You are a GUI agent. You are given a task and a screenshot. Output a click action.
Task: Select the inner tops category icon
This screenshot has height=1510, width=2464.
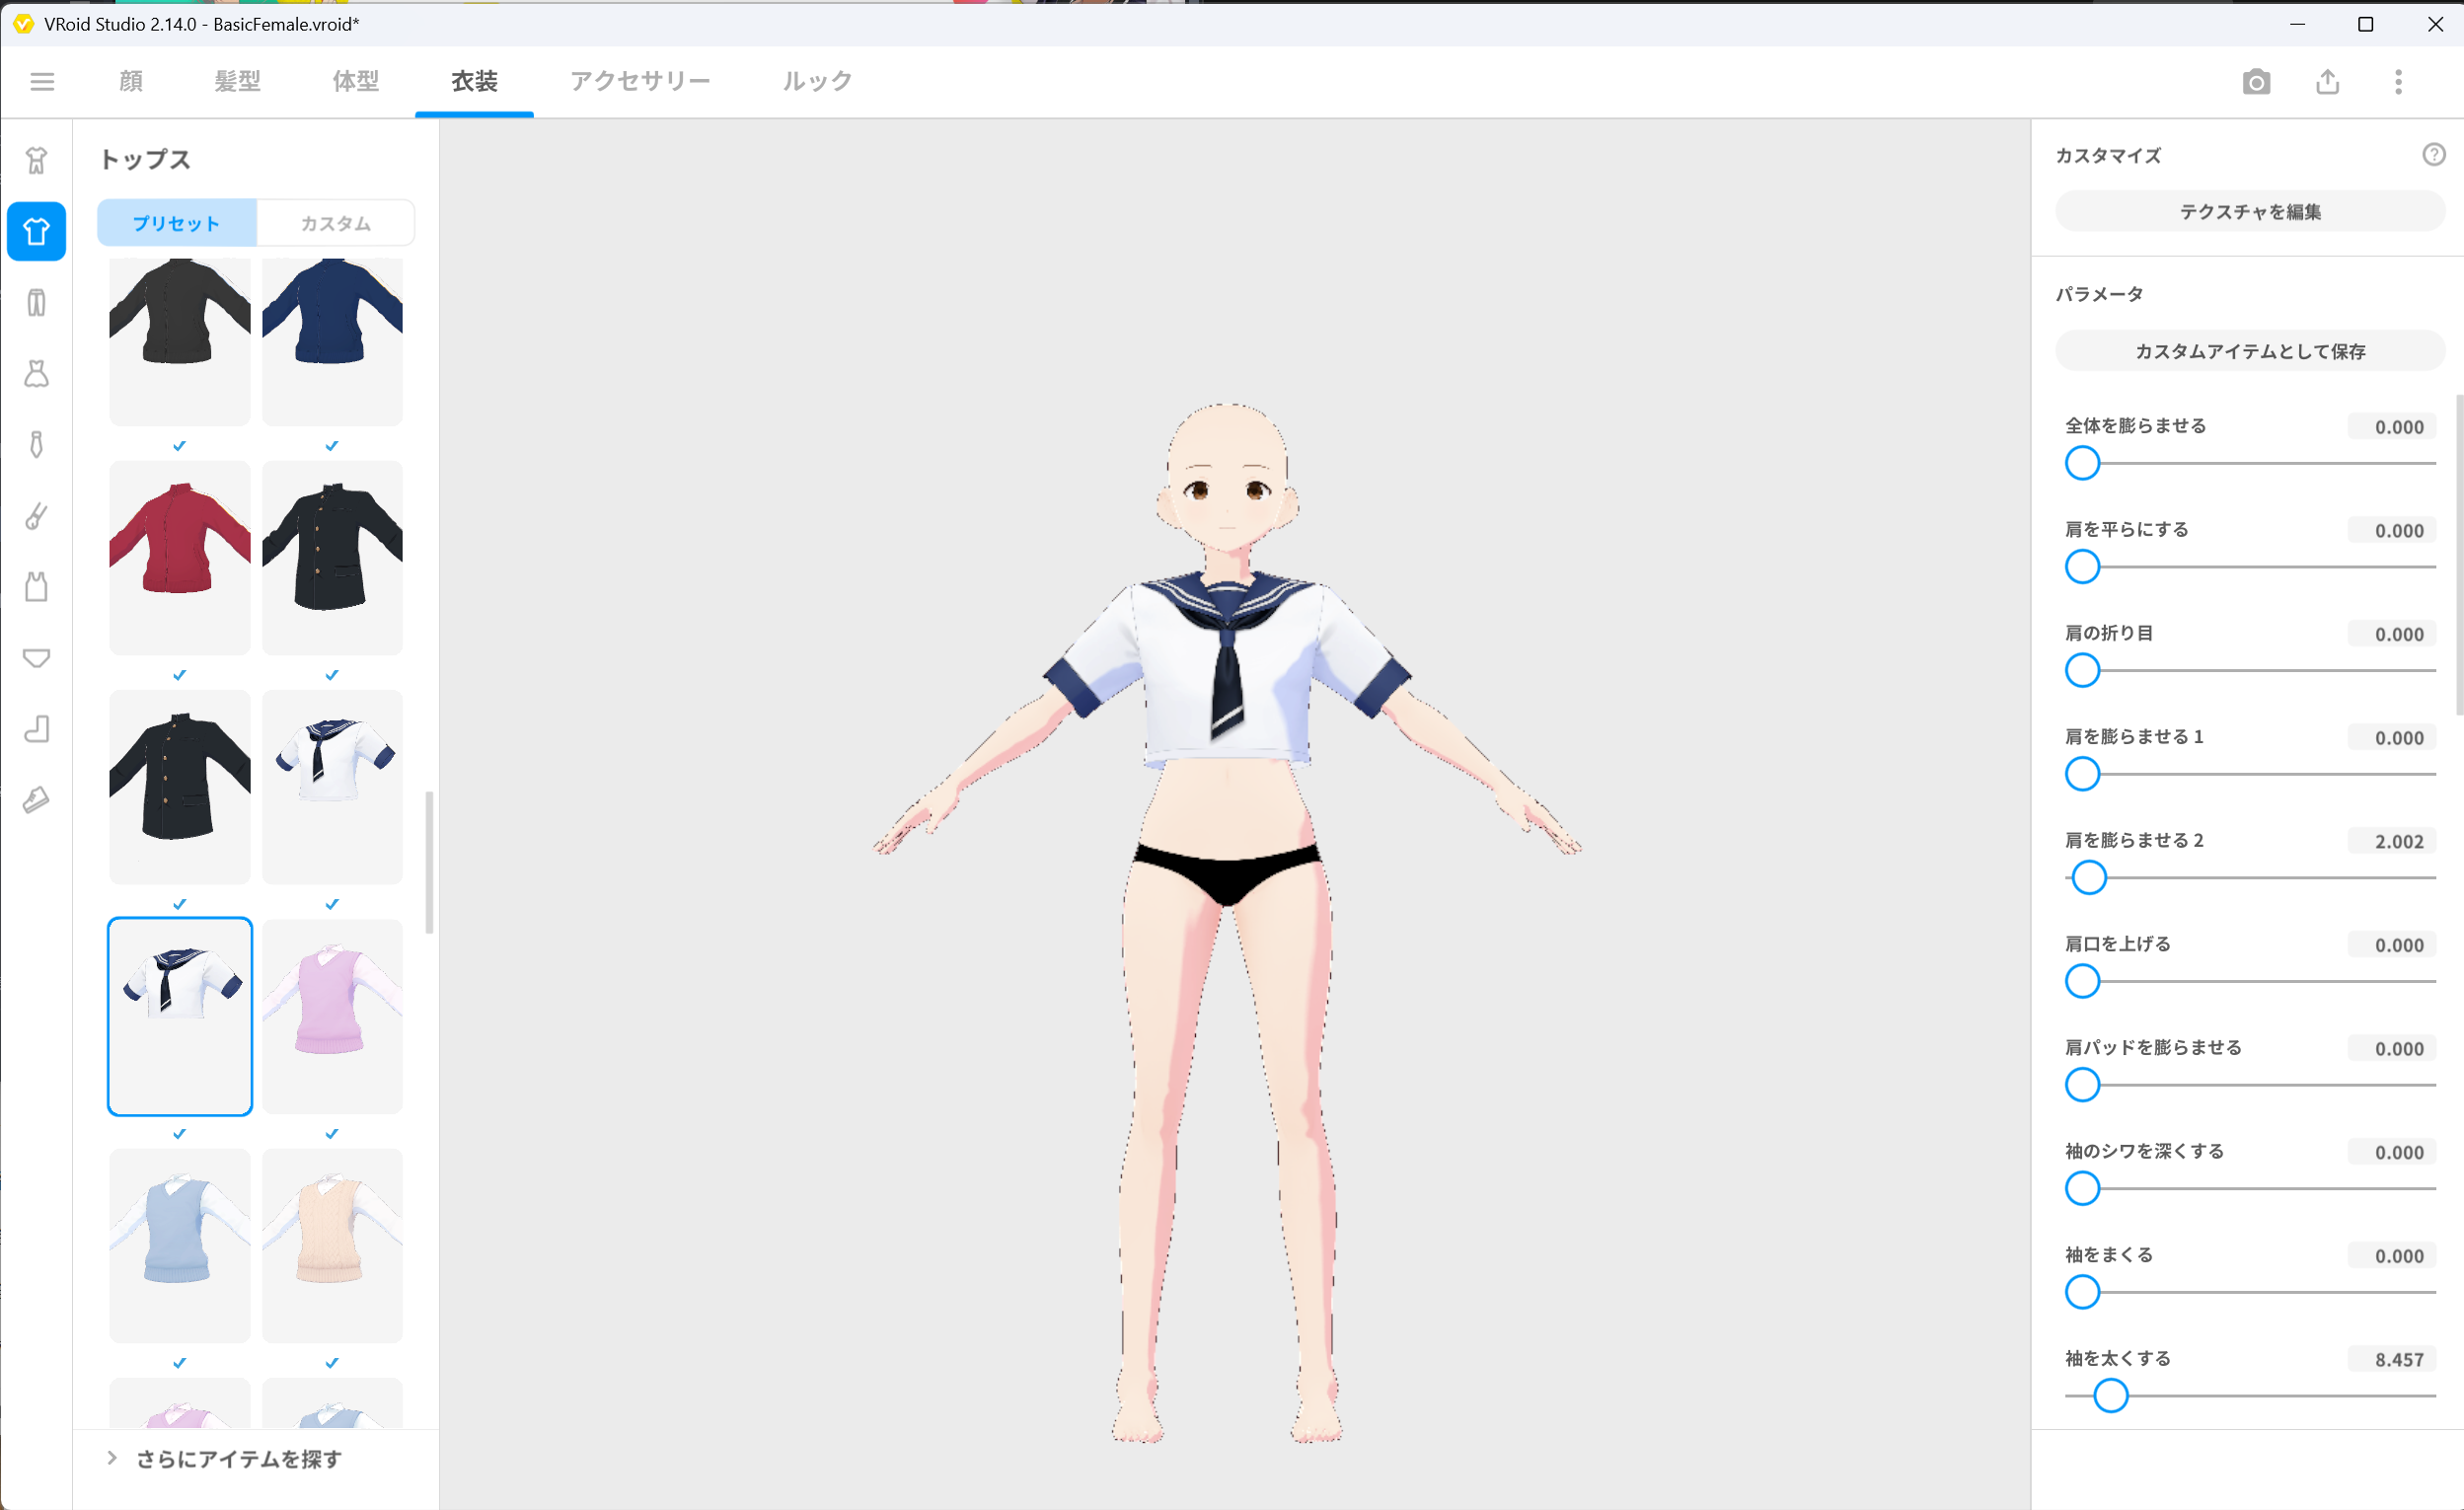[37, 586]
